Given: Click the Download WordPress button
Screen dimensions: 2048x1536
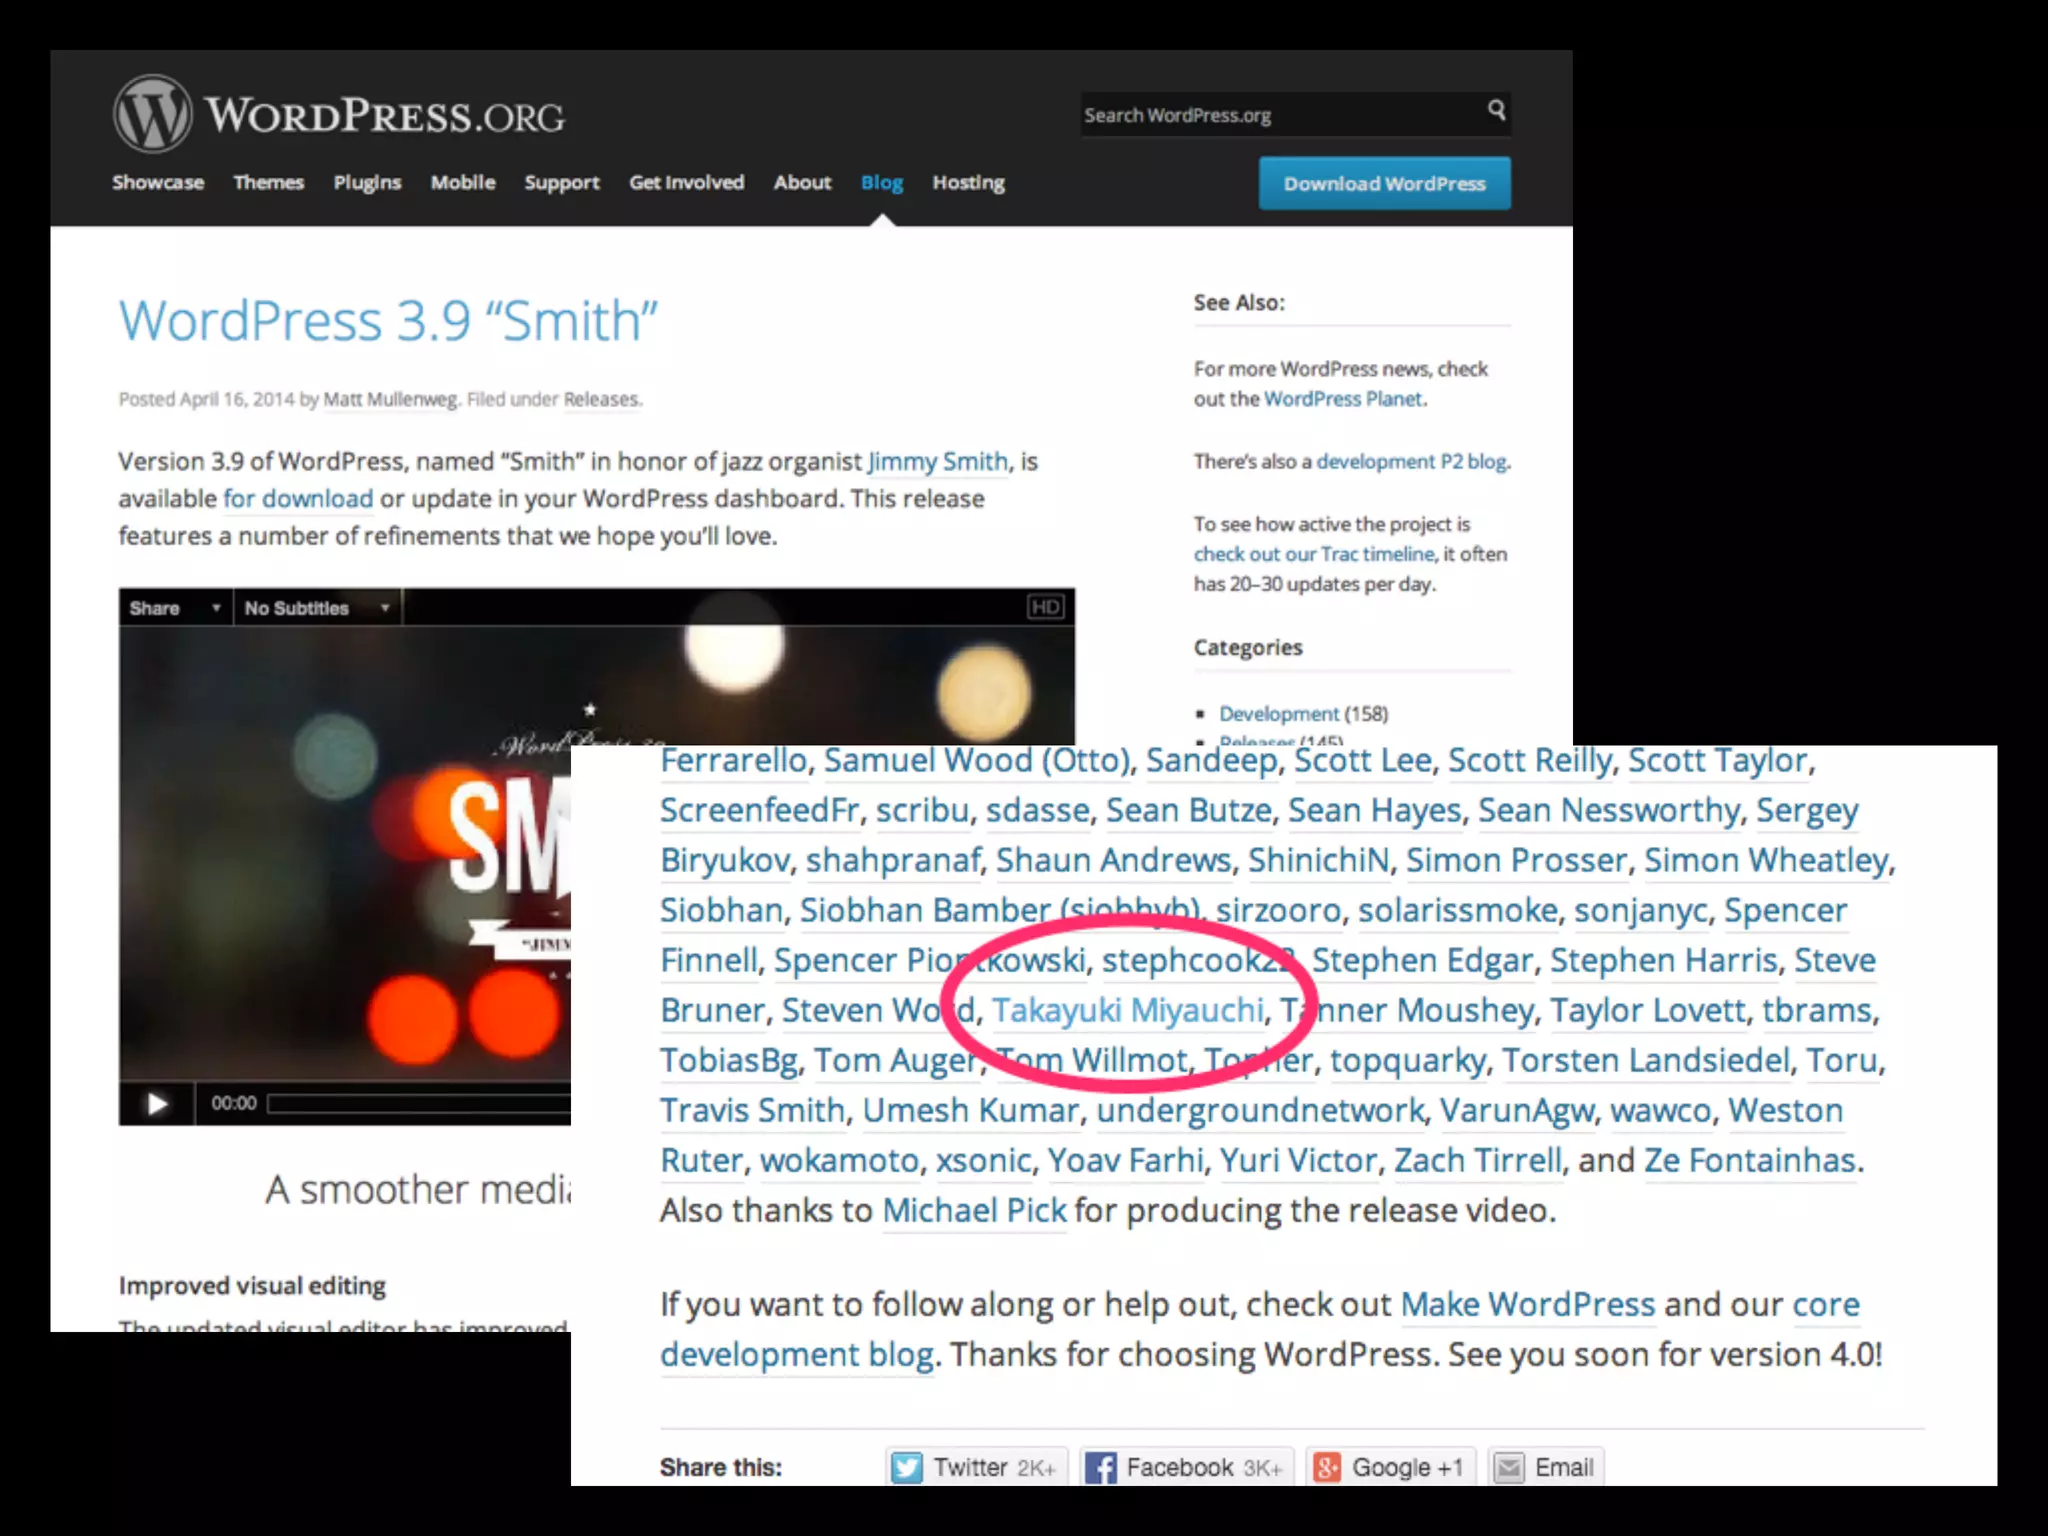Looking at the screenshot, I should point(1385,183).
